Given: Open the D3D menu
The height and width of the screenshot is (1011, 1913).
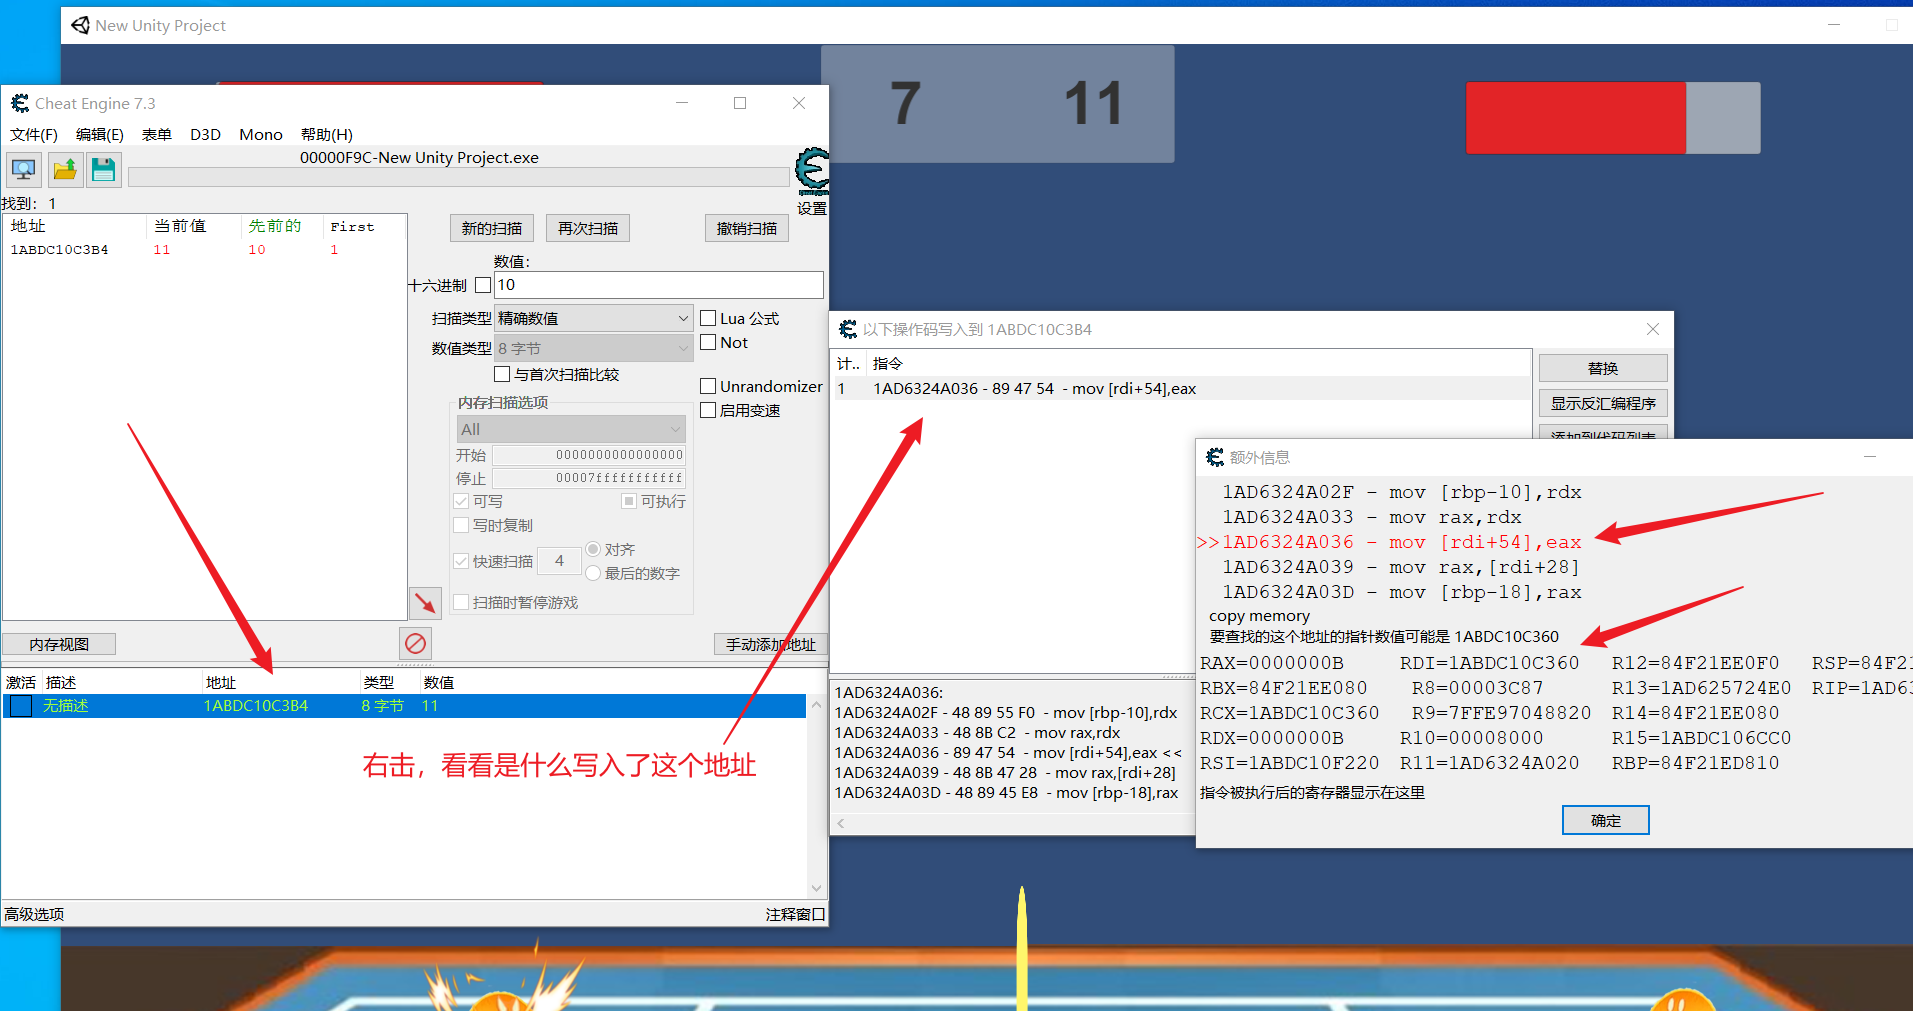Looking at the screenshot, I should [205, 134].
